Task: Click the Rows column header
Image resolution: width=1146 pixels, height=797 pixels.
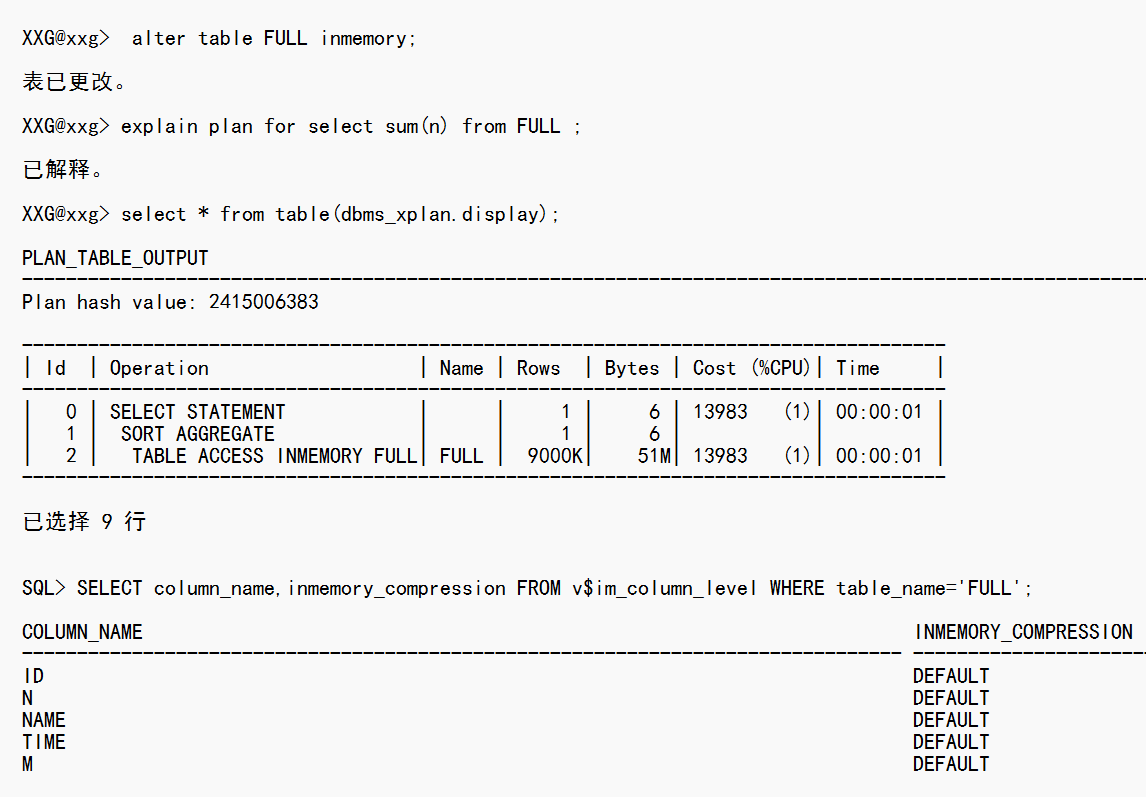Action: tap(538, 368)
